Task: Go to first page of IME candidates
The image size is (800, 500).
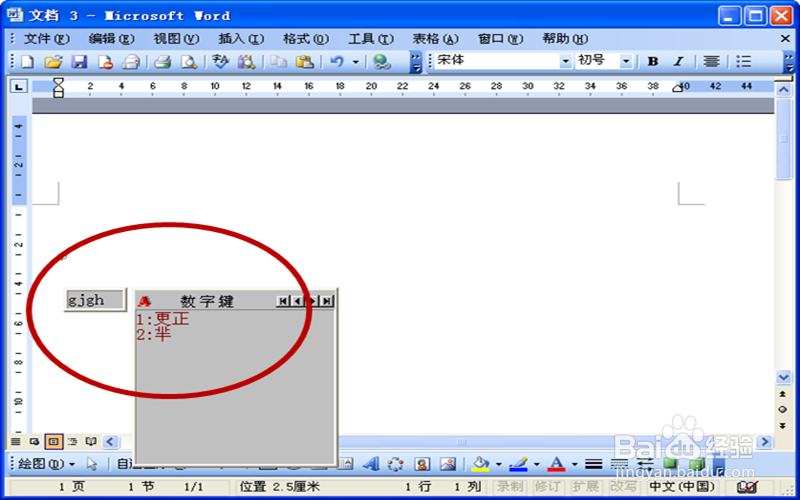Action: point(282,301)
